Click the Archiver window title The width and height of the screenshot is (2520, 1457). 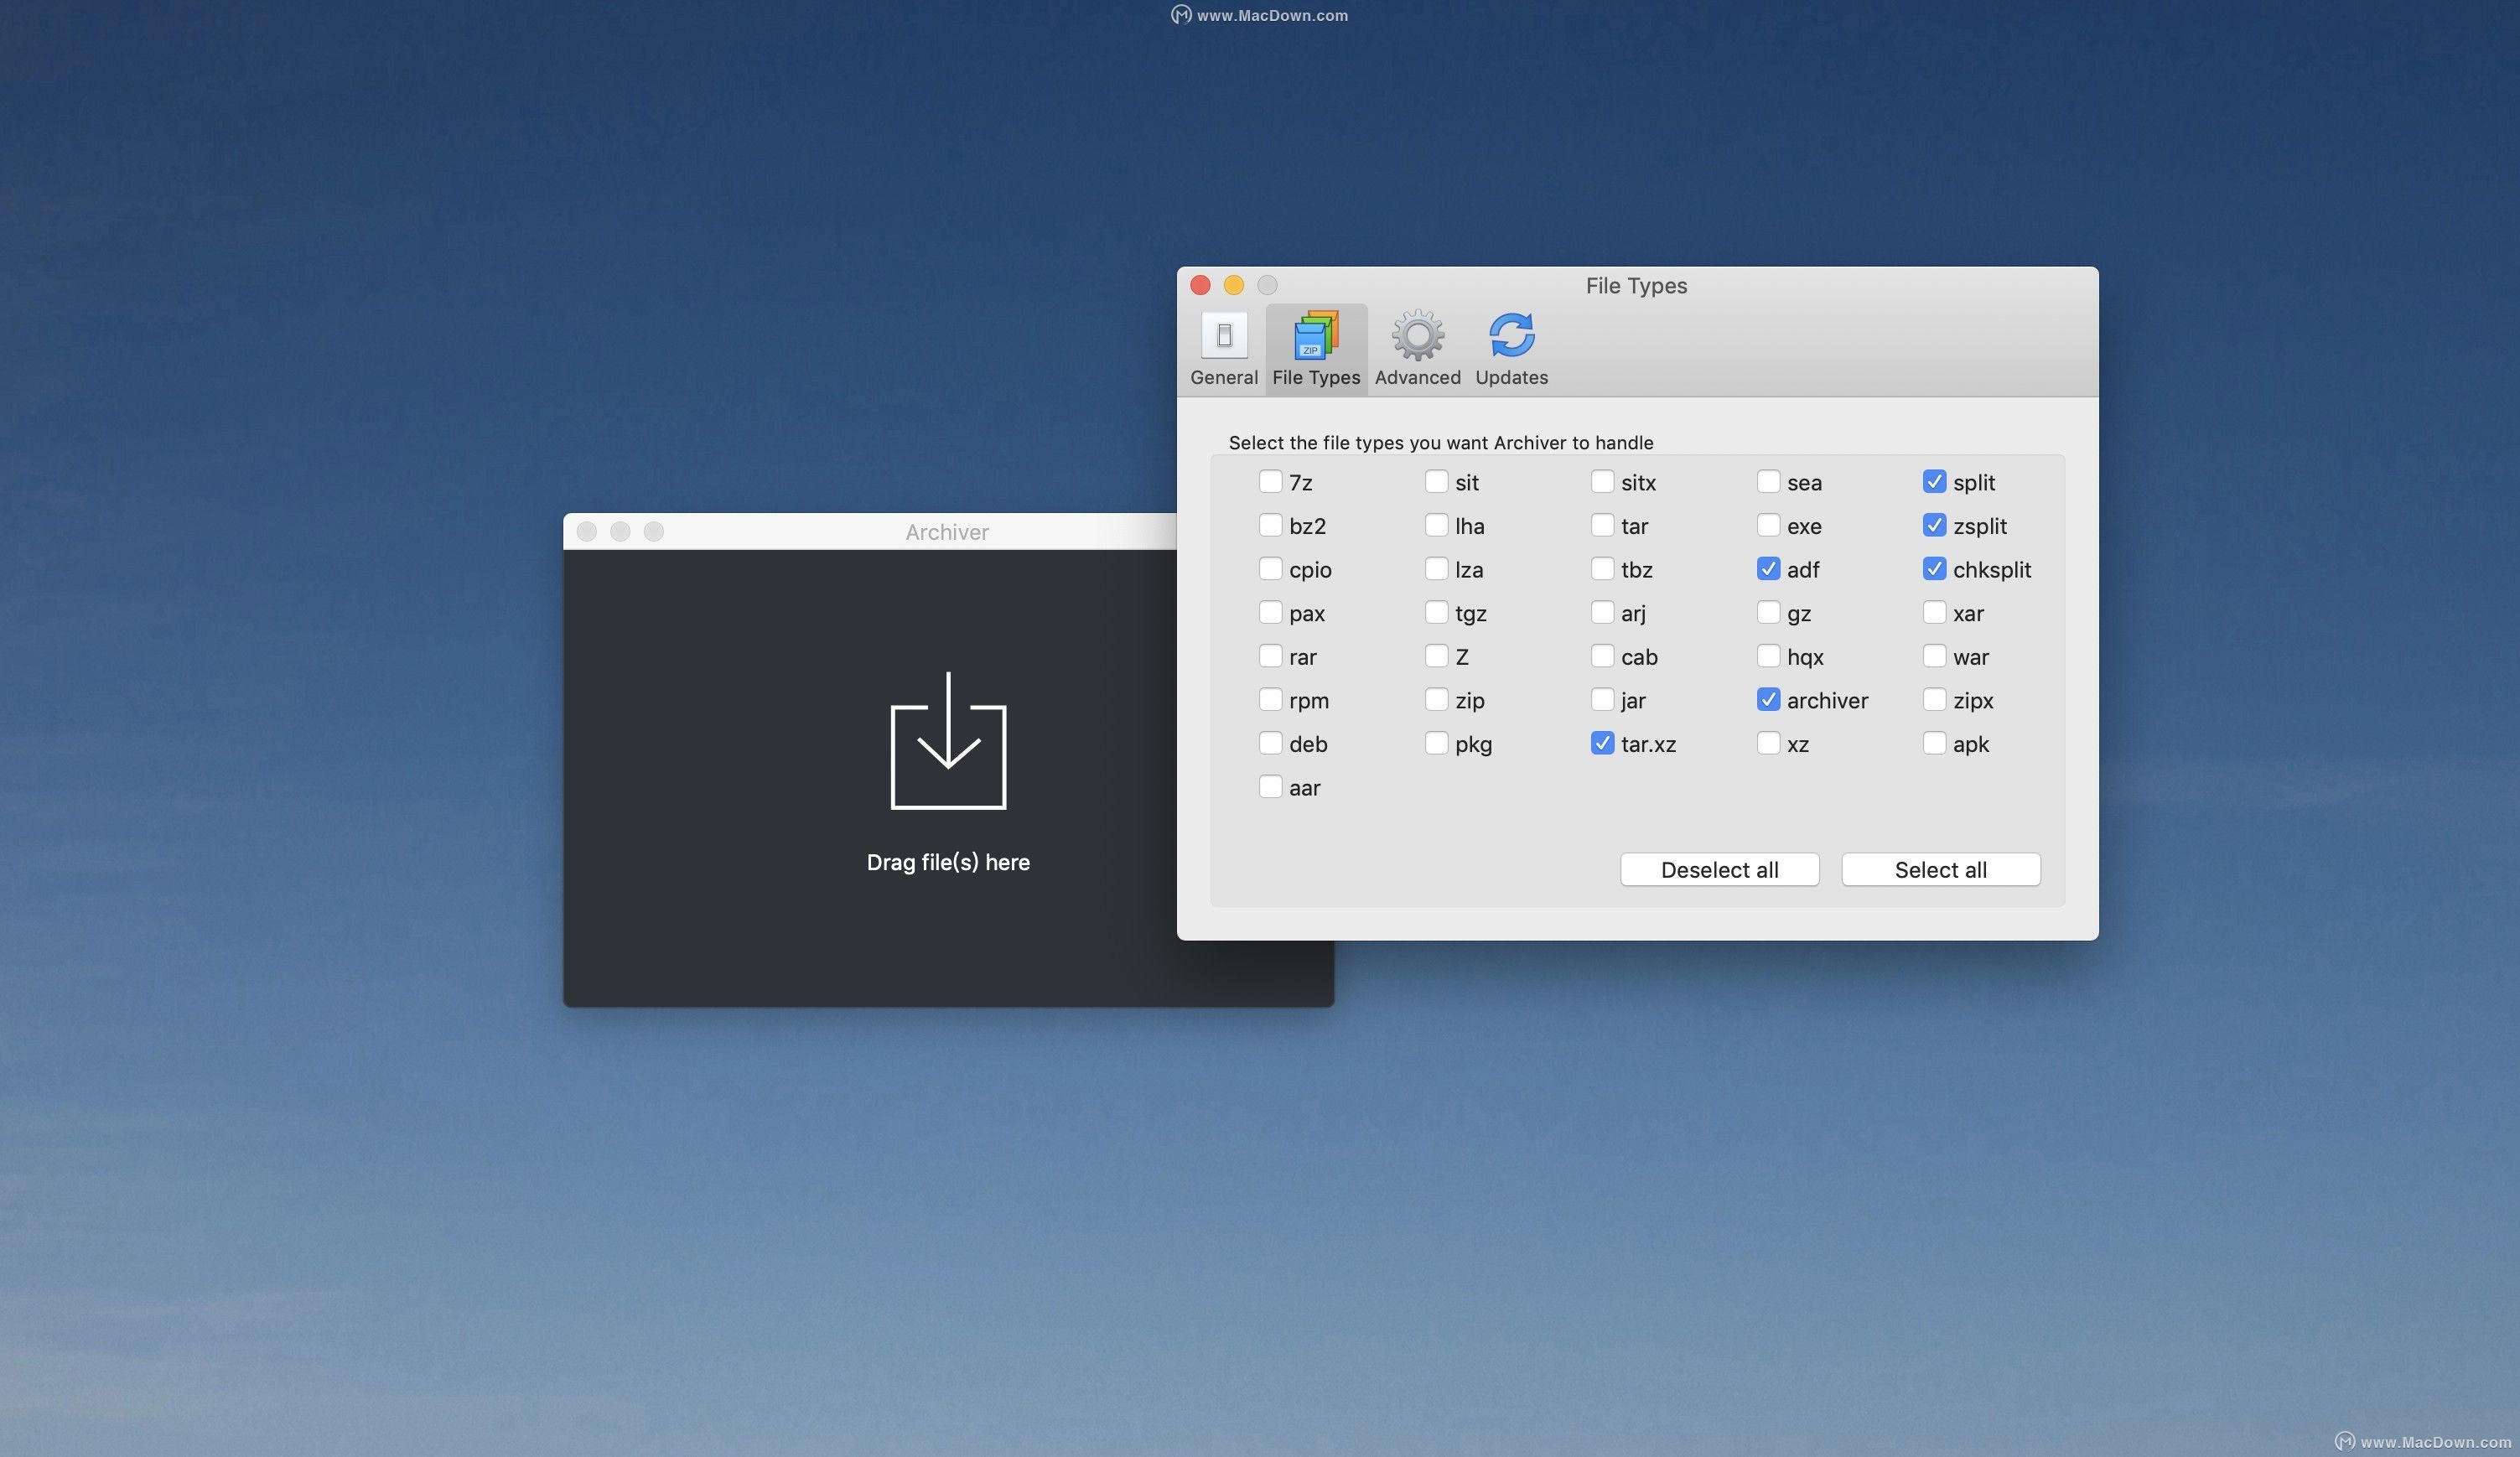click(947, 532)
